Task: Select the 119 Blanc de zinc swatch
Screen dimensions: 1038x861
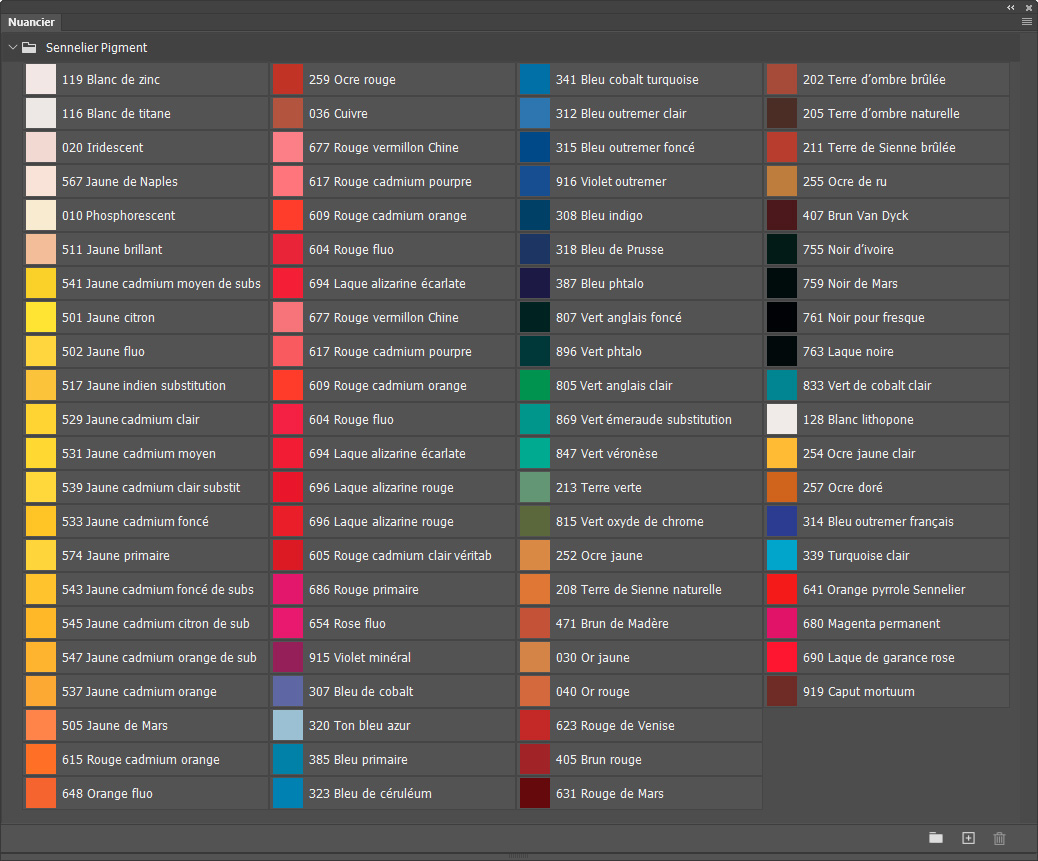Action: click(x=146, y=79)
